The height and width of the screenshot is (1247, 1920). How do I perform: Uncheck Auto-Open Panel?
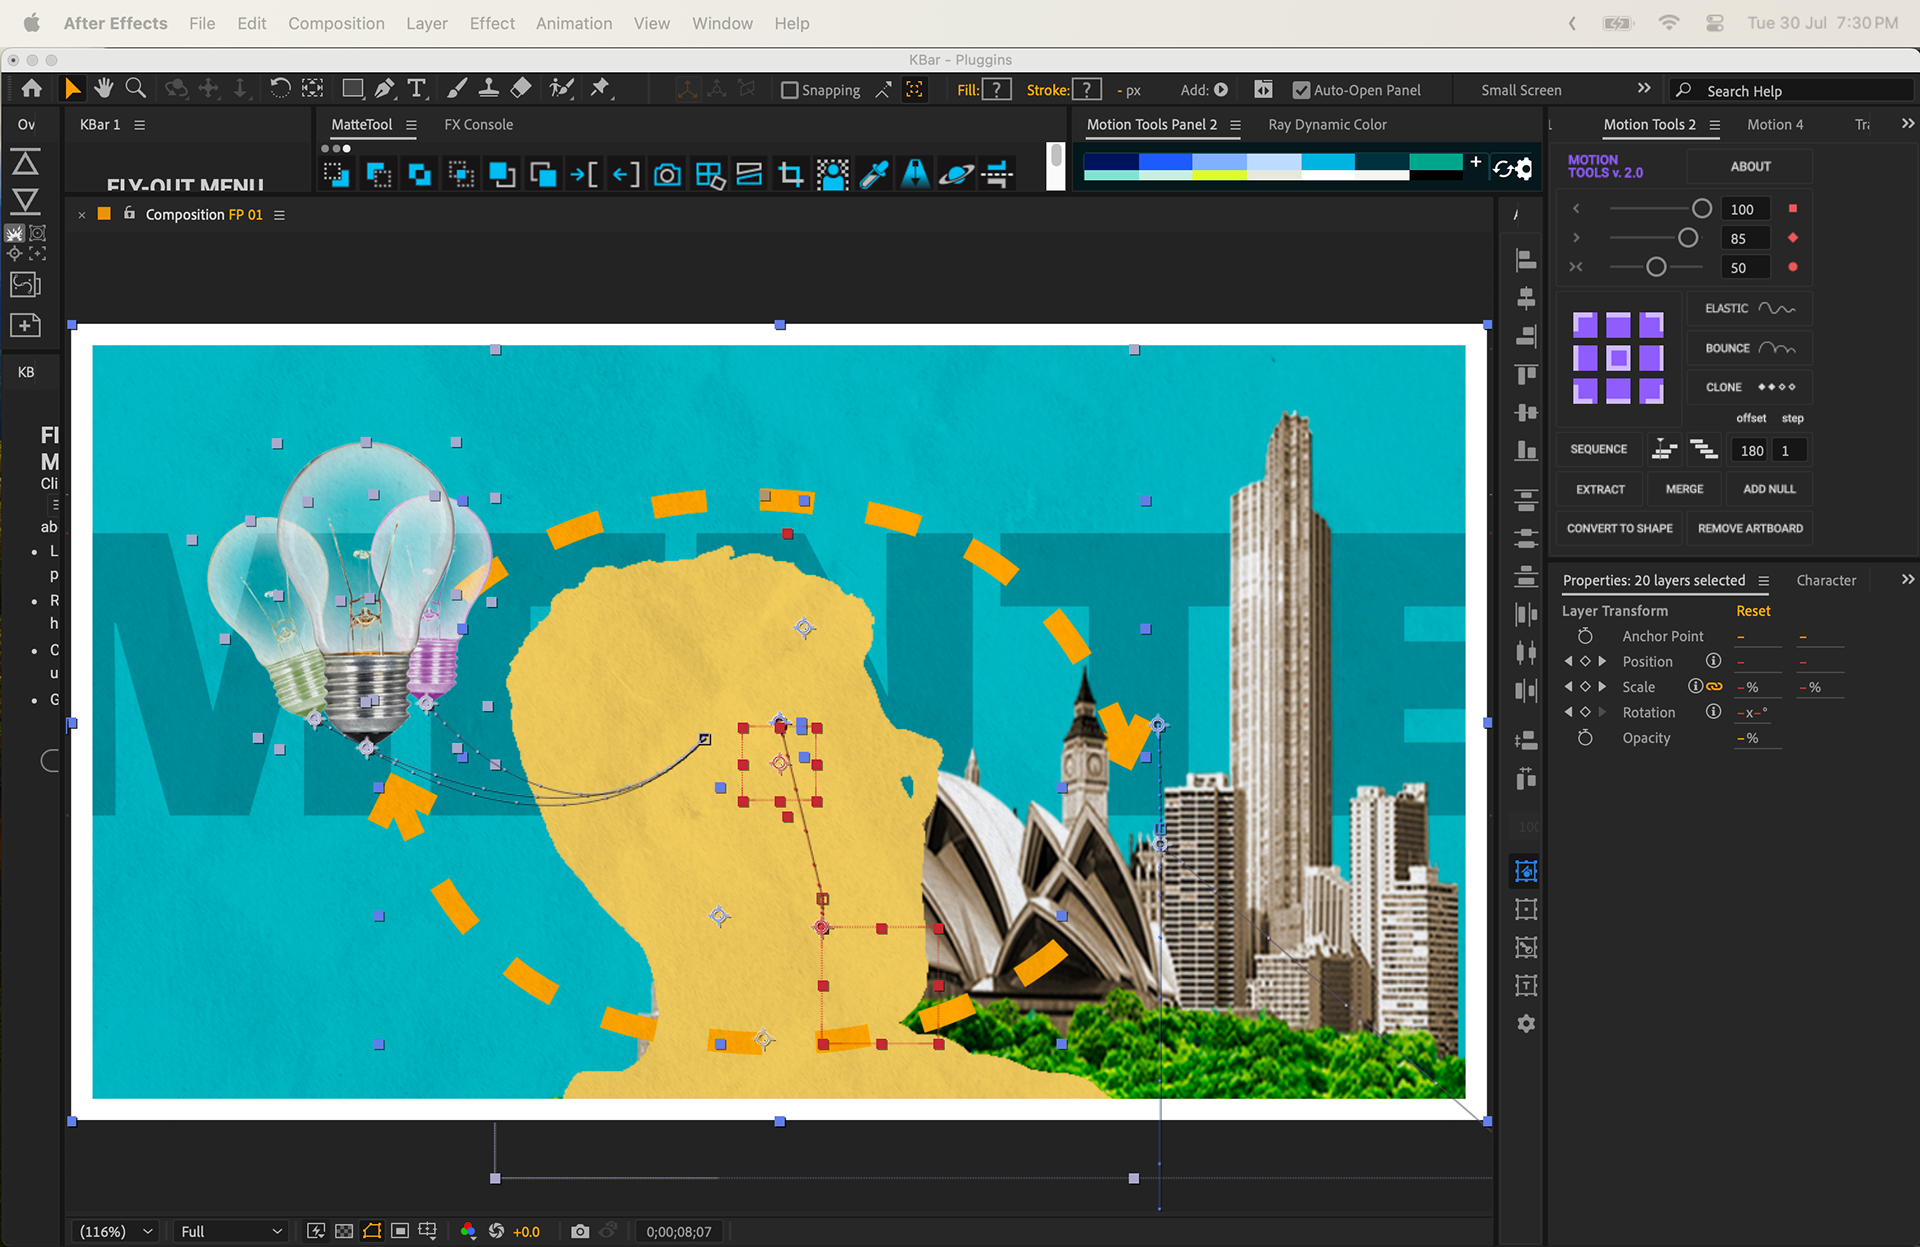point(1301,90)
